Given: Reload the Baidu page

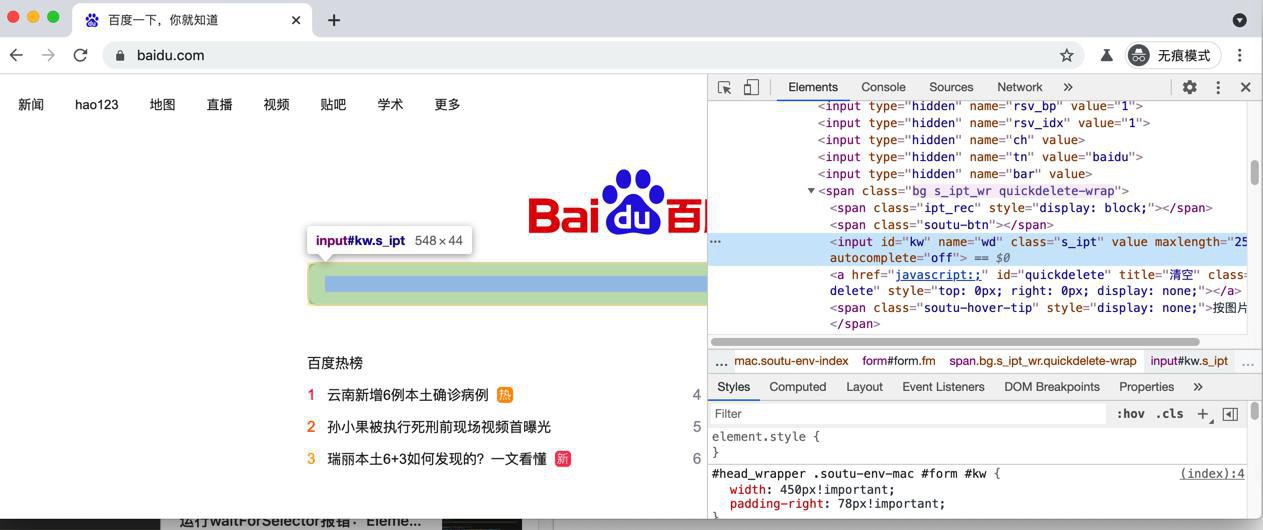Looking at the screenshot, I should coord(80,55).
